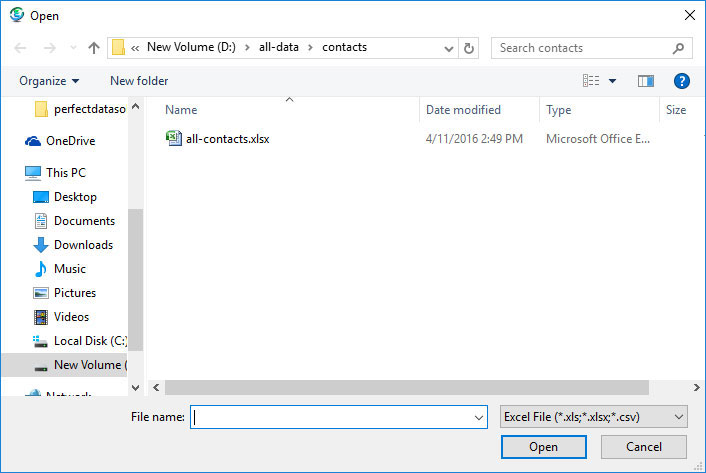
Task: Click the change view layout icon
Action: [x=591, y=81]
